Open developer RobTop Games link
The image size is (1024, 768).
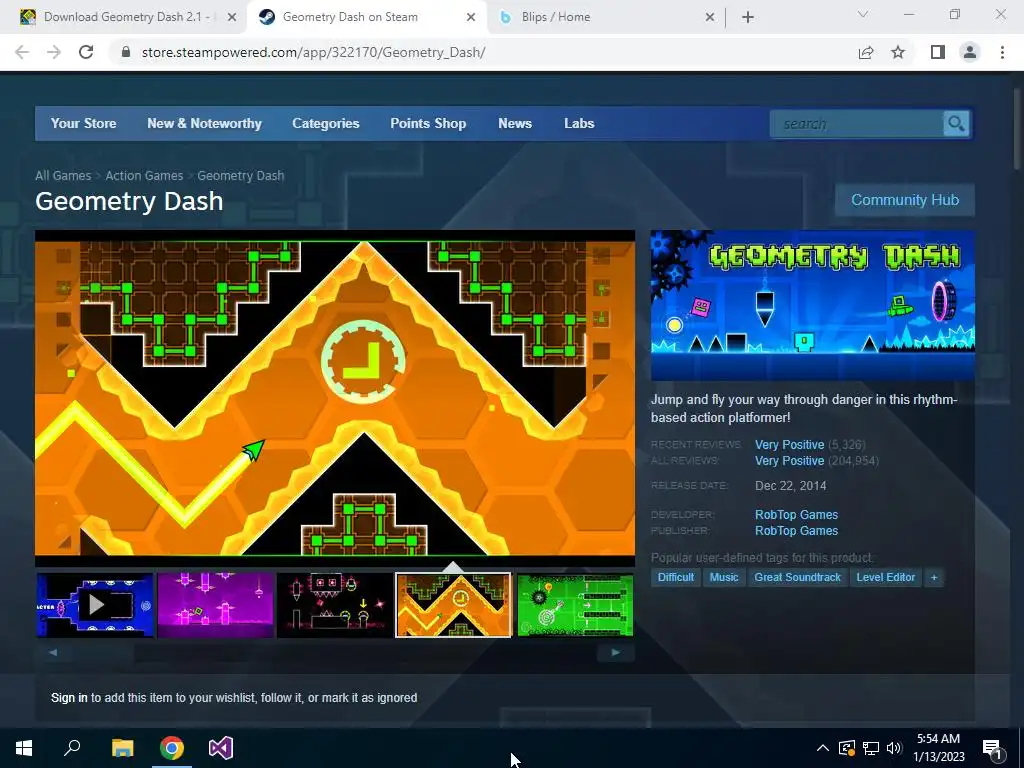[x=796, y=515]
